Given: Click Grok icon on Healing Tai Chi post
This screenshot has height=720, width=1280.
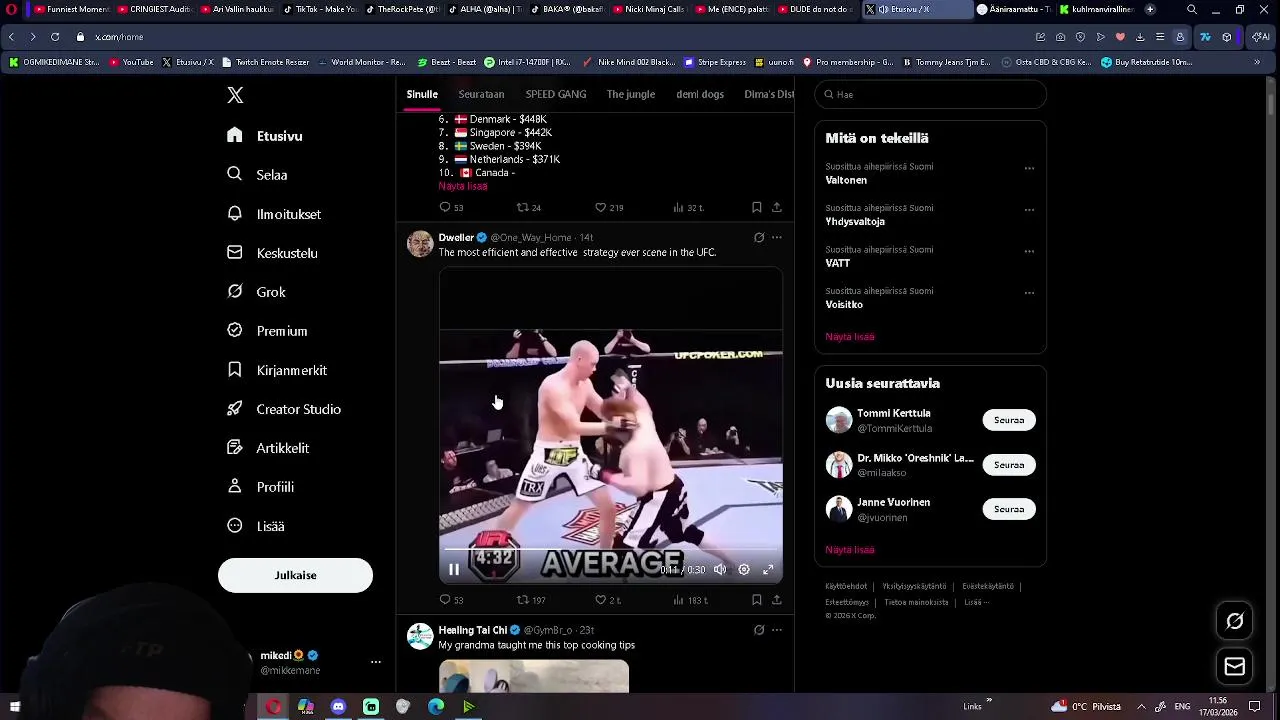Looking at the screenshot, I should coord(759,630).
